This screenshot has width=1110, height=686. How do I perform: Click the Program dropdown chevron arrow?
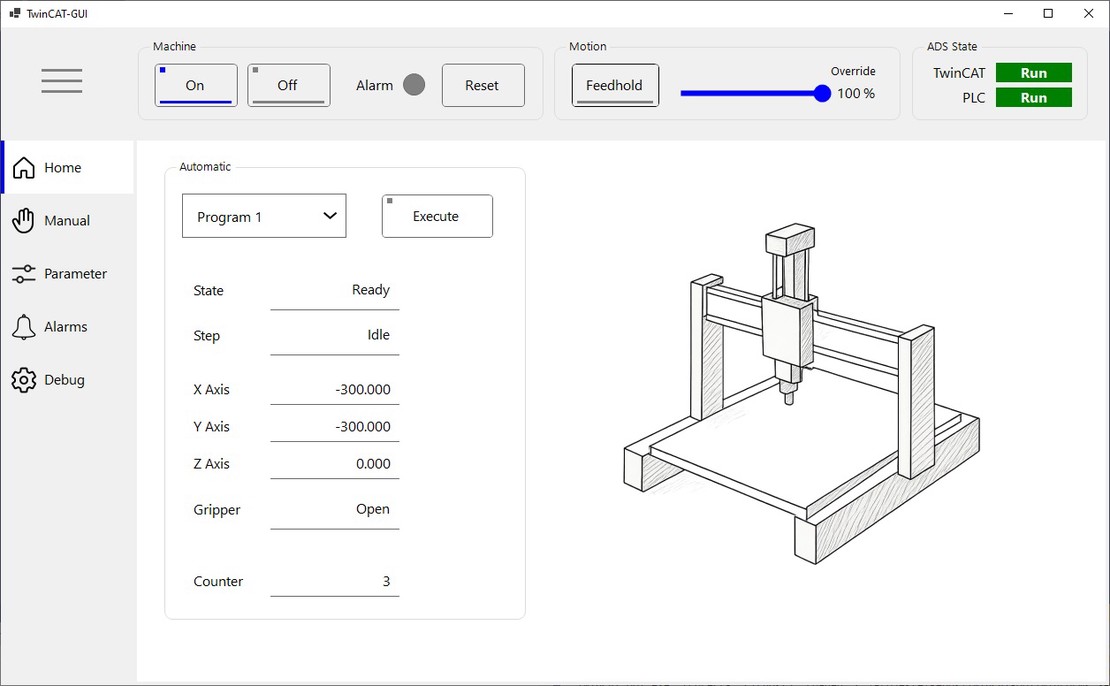[x=330, y=216]
